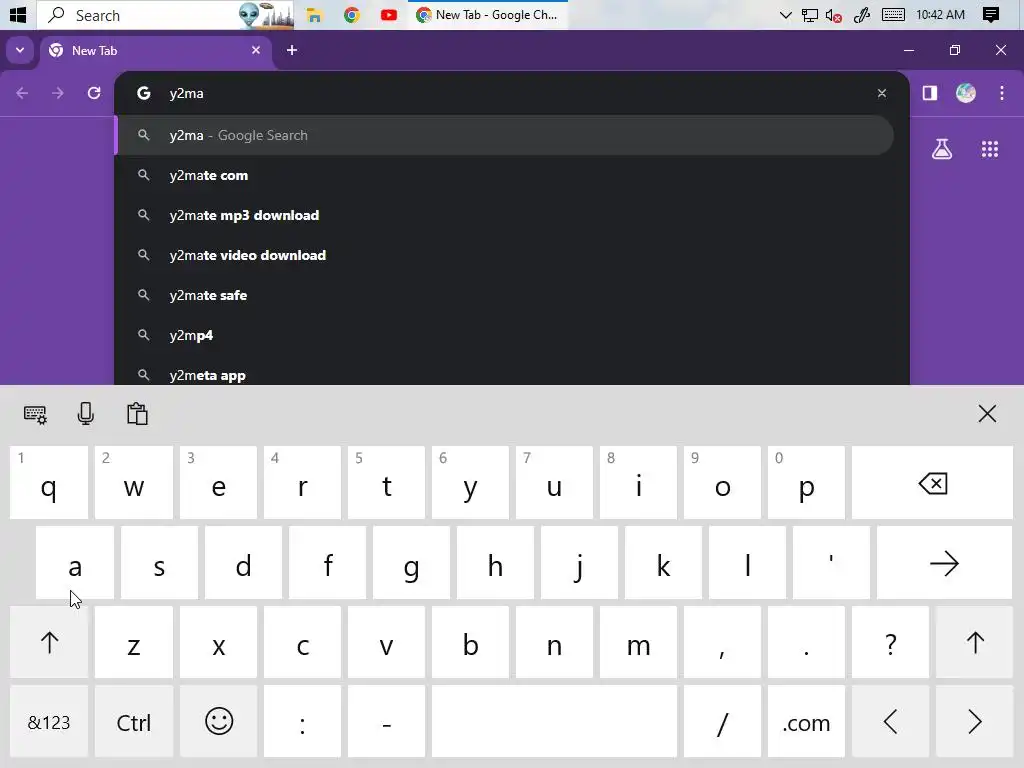Switch to the 'New Tab - Google Ch...' taskbar window
Screen dimensions: 1024x768
(488, 15)
